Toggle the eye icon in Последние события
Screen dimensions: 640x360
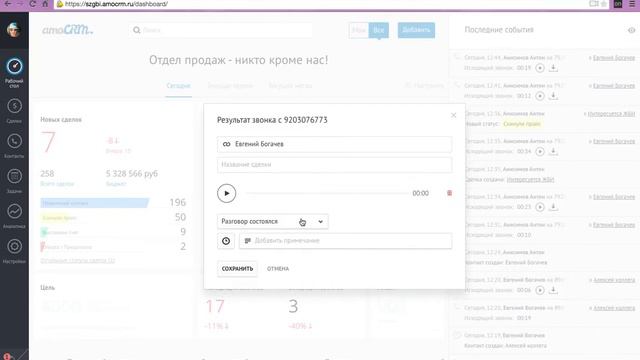[631, 30]
